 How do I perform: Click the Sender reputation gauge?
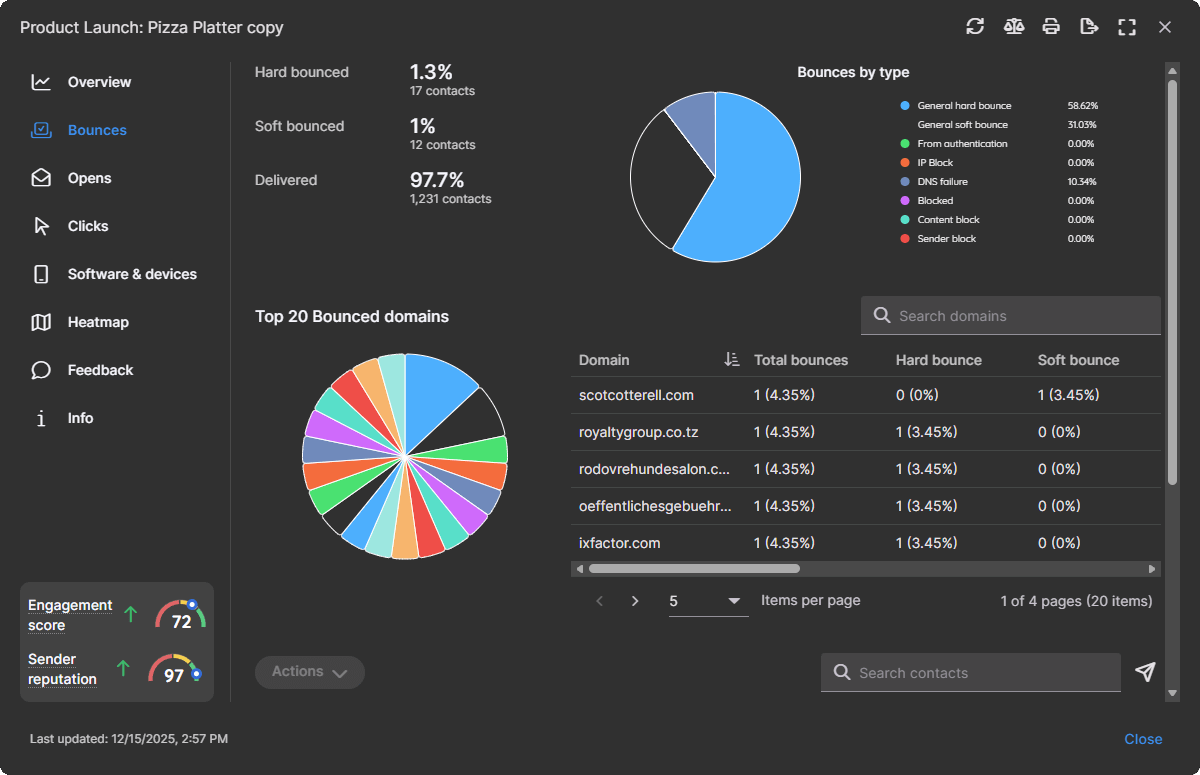tap(176, 668)
